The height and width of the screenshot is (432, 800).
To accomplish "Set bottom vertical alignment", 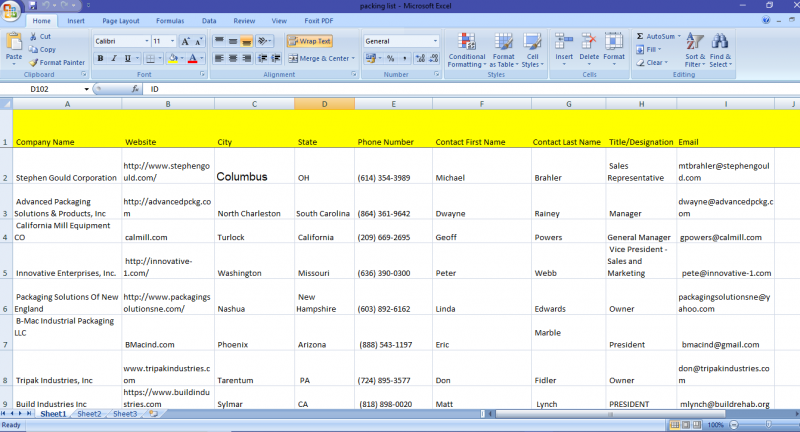I will point(246,41).
